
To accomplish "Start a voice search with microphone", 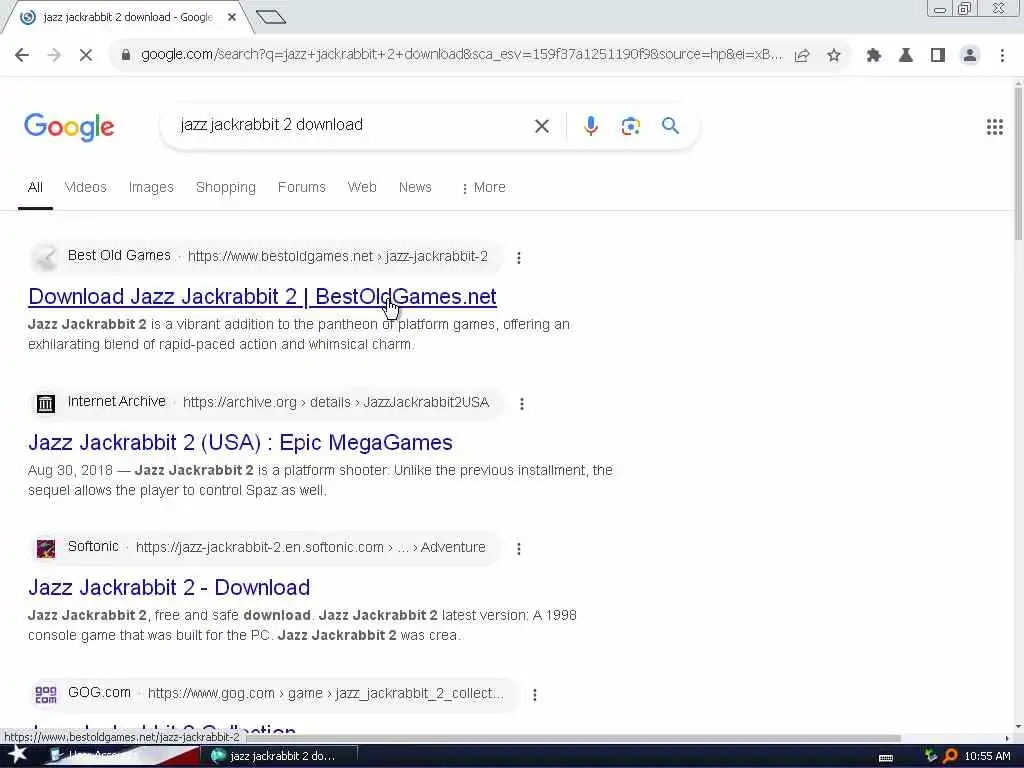I will (590, 125).
